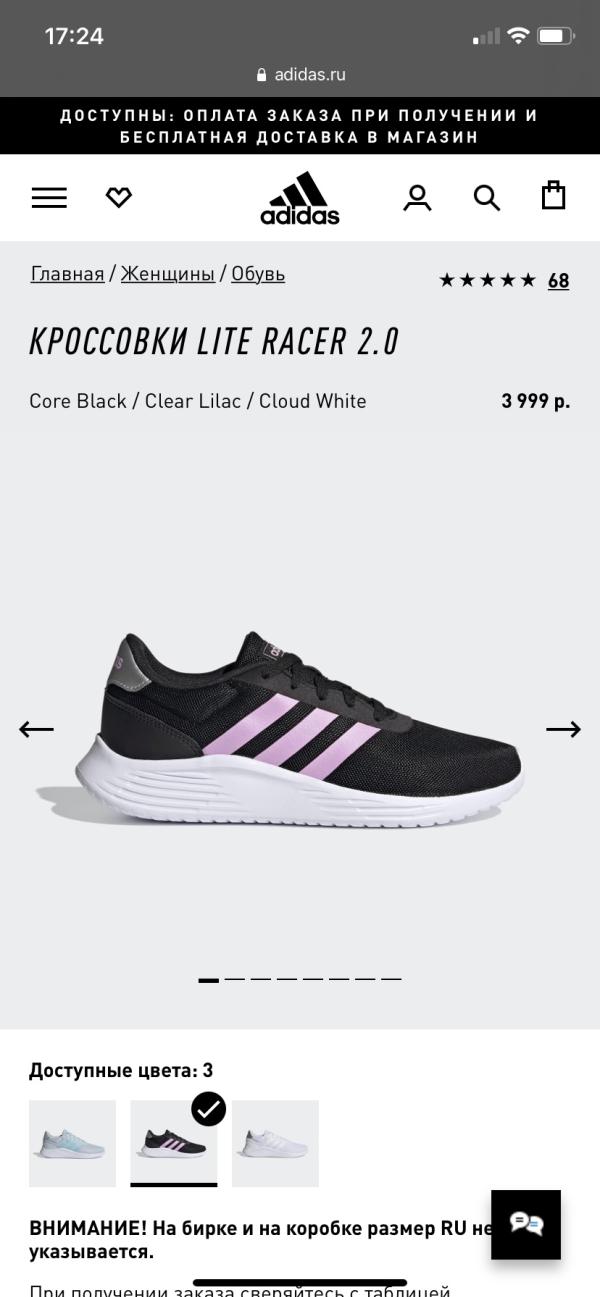Open search with the magnifier icon
This screenshot has width=600, height=1297.
point(487,198)
